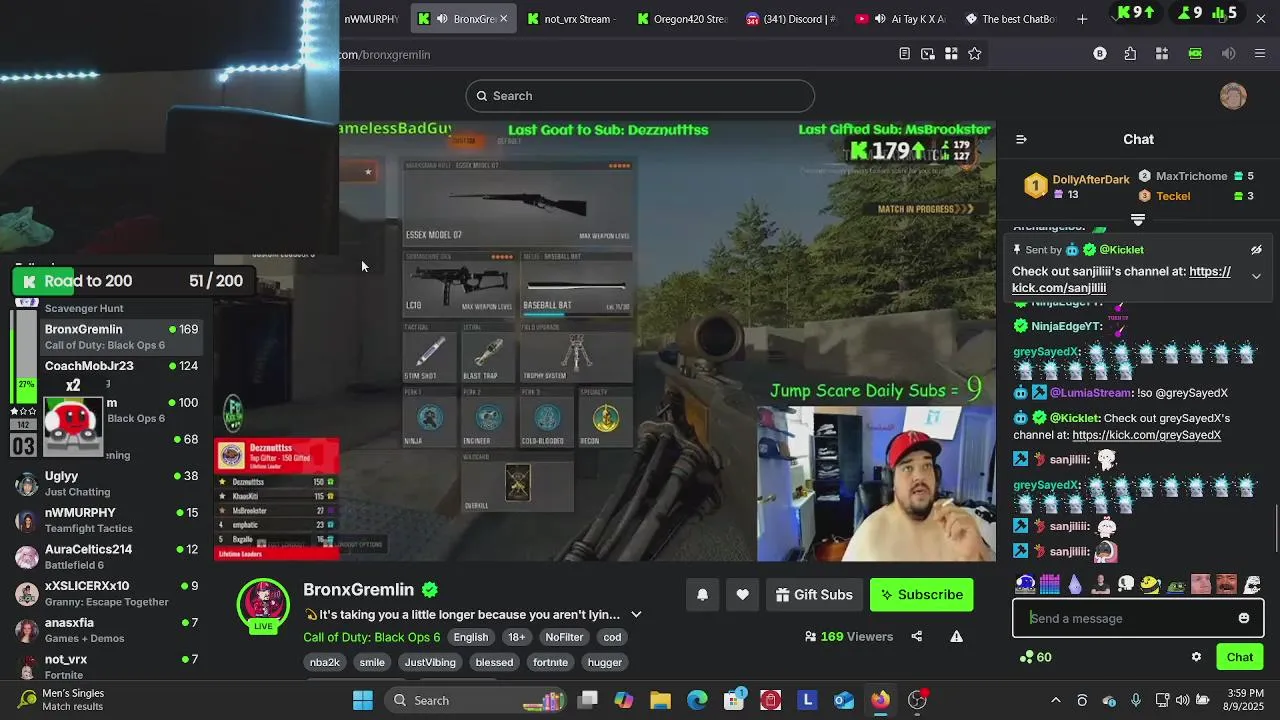Open Call of Duty: Black Ops 6 category
Screen dimensions: 1280x720
click(371, 637)
